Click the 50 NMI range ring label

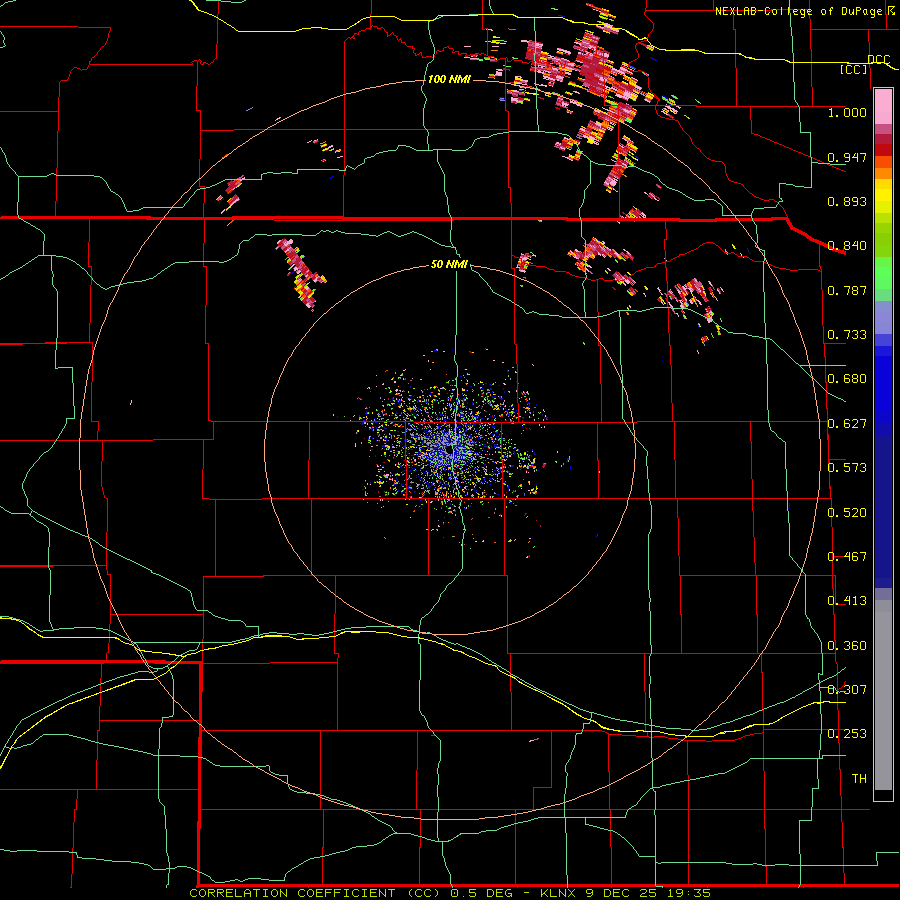pos(449,264)
